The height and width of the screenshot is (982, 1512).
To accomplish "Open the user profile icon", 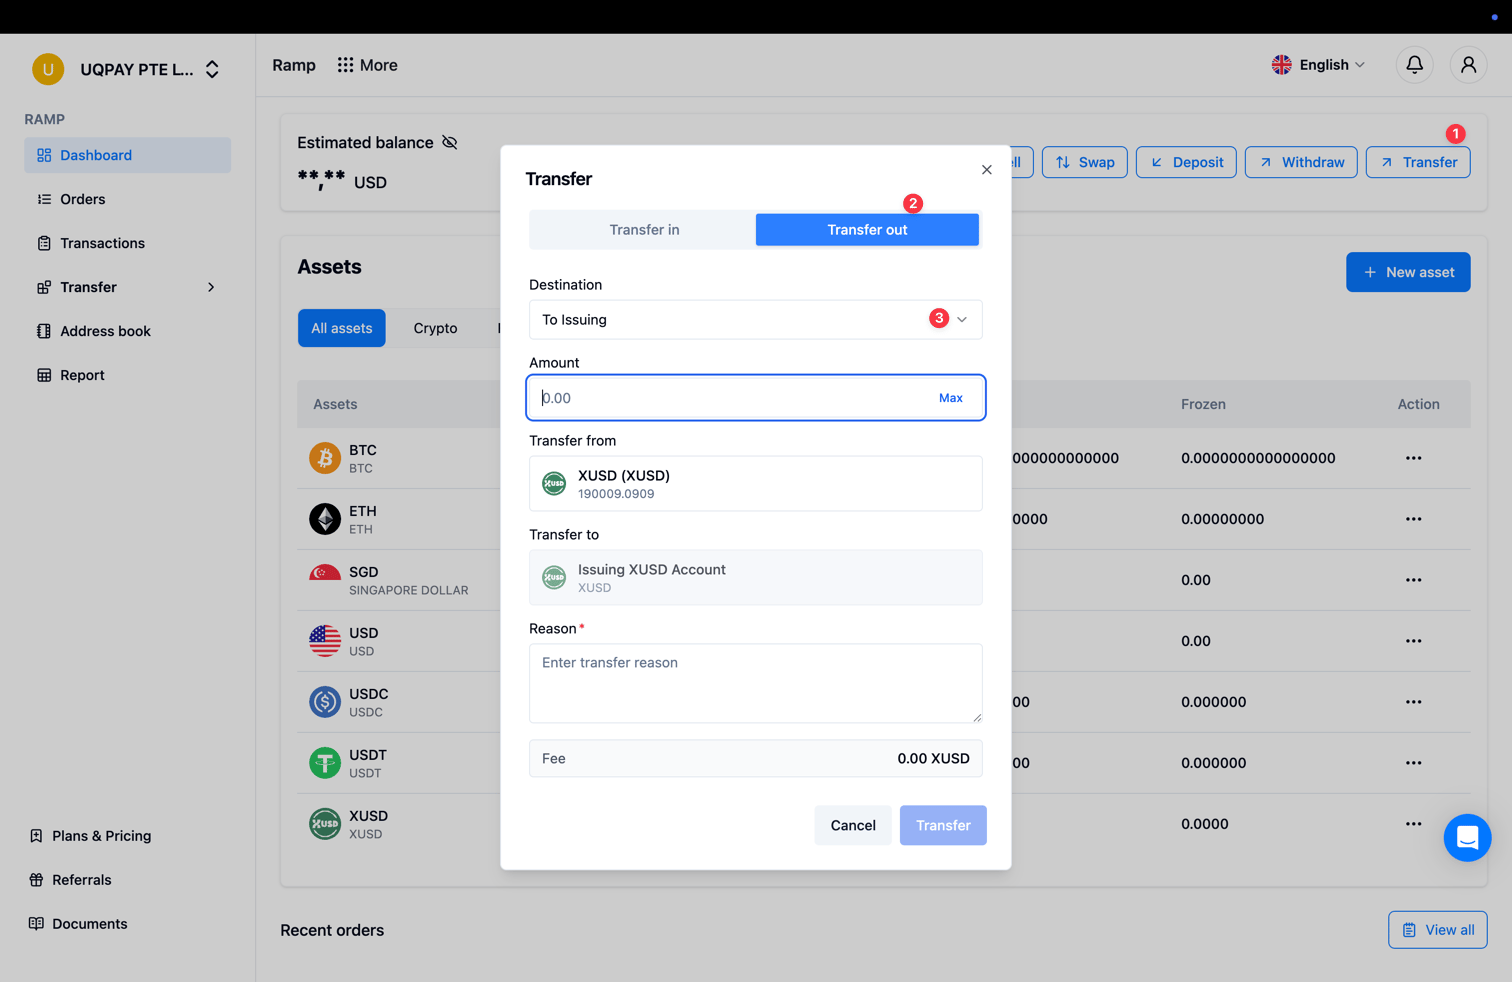I will click(1468, 65).
